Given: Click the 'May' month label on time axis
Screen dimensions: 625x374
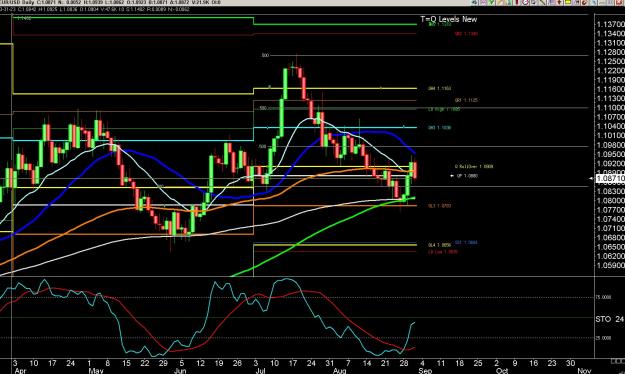Looking at the screenshot, I should 96,371.
